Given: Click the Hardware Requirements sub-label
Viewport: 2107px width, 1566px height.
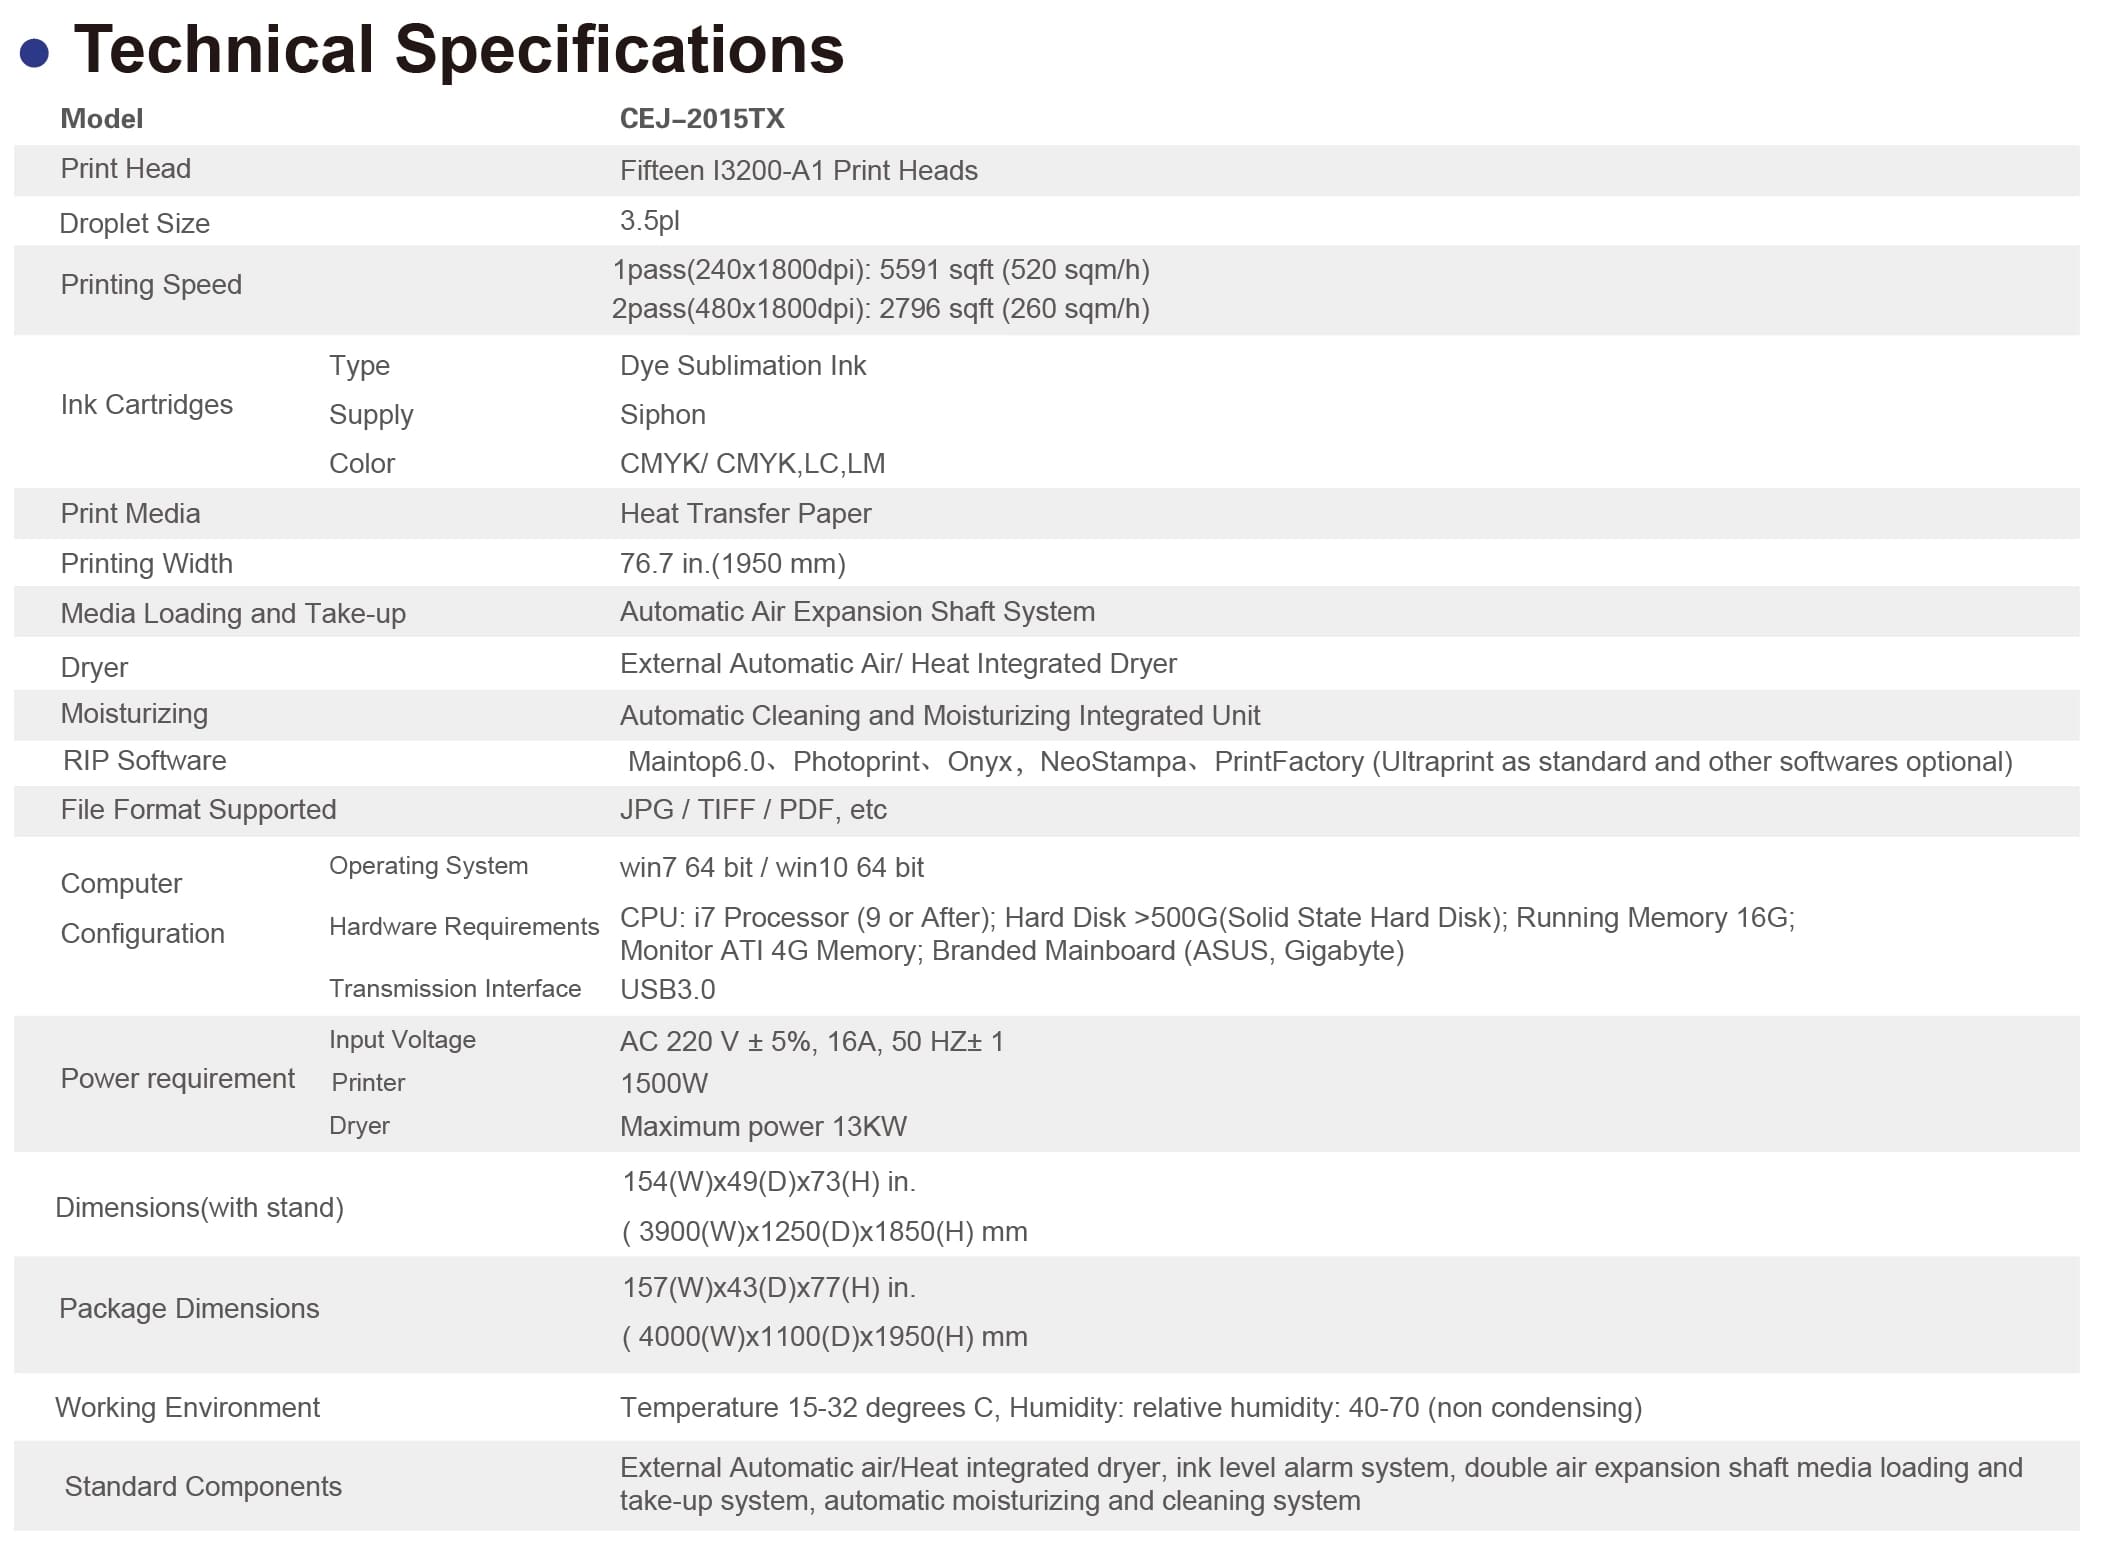Looking at the screenshot, I should tap(463, 927).
